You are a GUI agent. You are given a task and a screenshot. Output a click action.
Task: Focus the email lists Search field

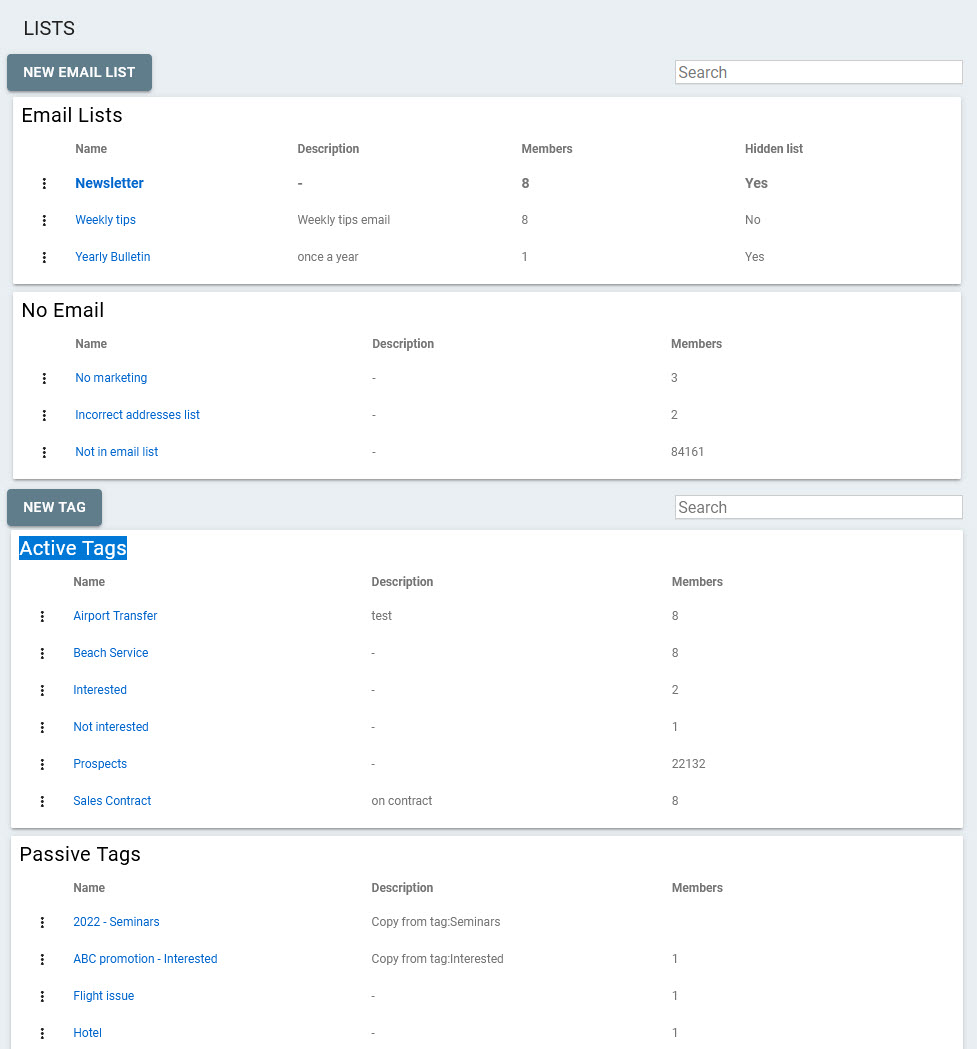pos(818,72)
